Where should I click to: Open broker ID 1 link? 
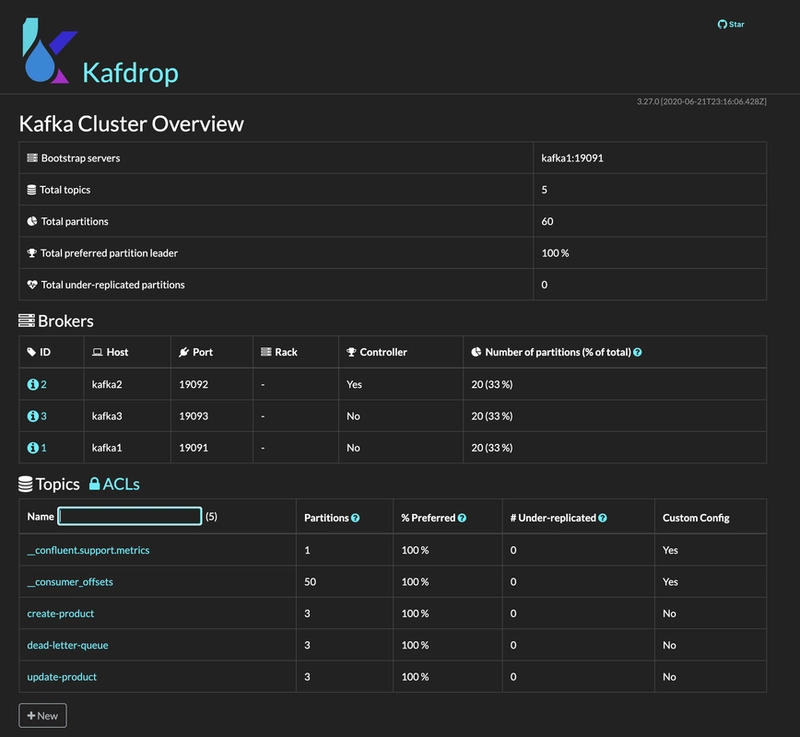43,447
